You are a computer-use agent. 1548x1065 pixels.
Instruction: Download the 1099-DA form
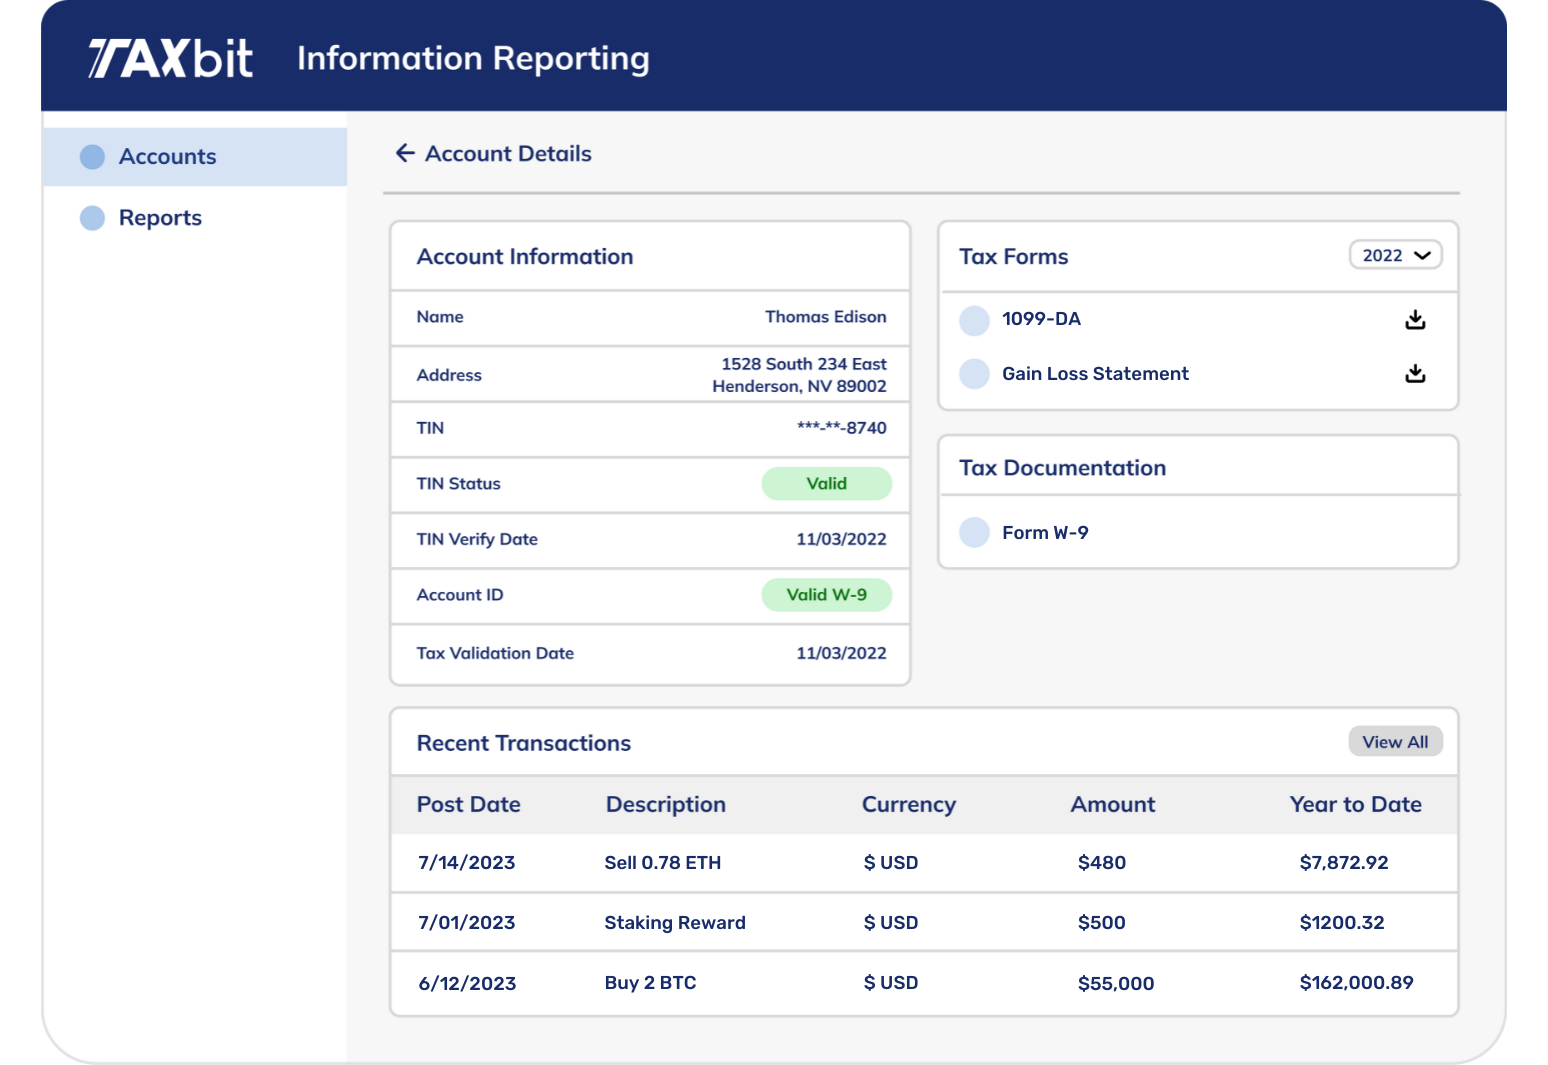[1414, 319]
